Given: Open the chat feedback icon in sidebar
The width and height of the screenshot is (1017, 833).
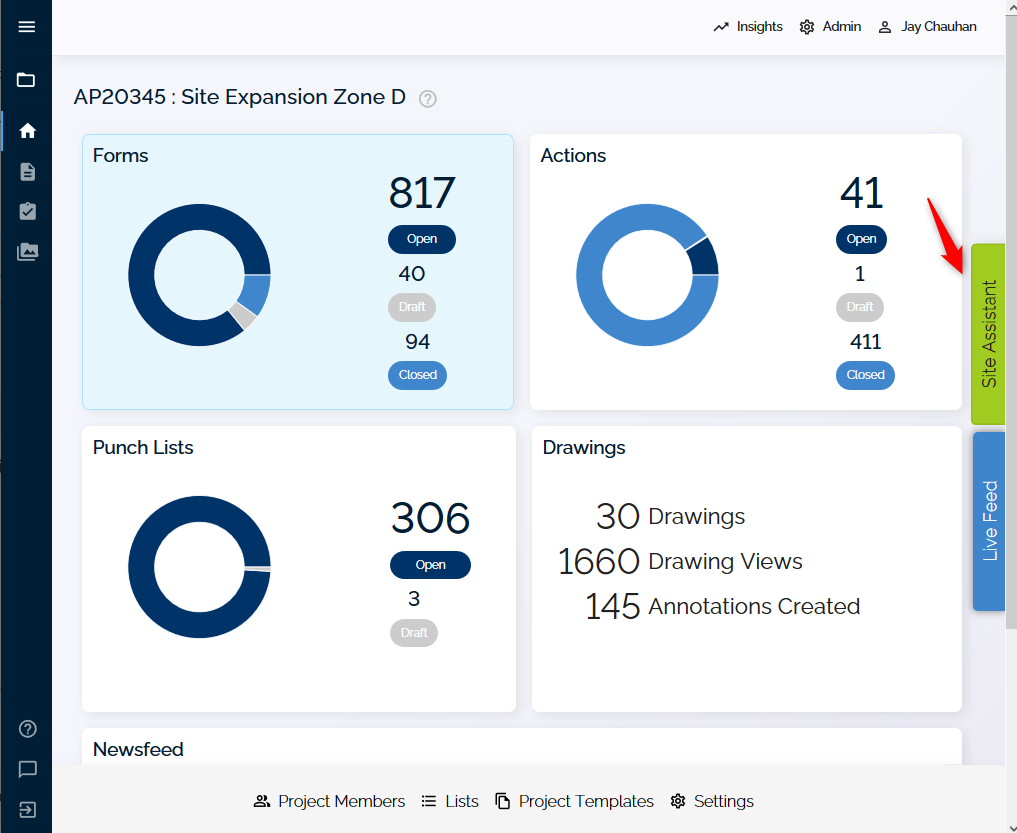Looking at the screenshot, I should (27, 769).
